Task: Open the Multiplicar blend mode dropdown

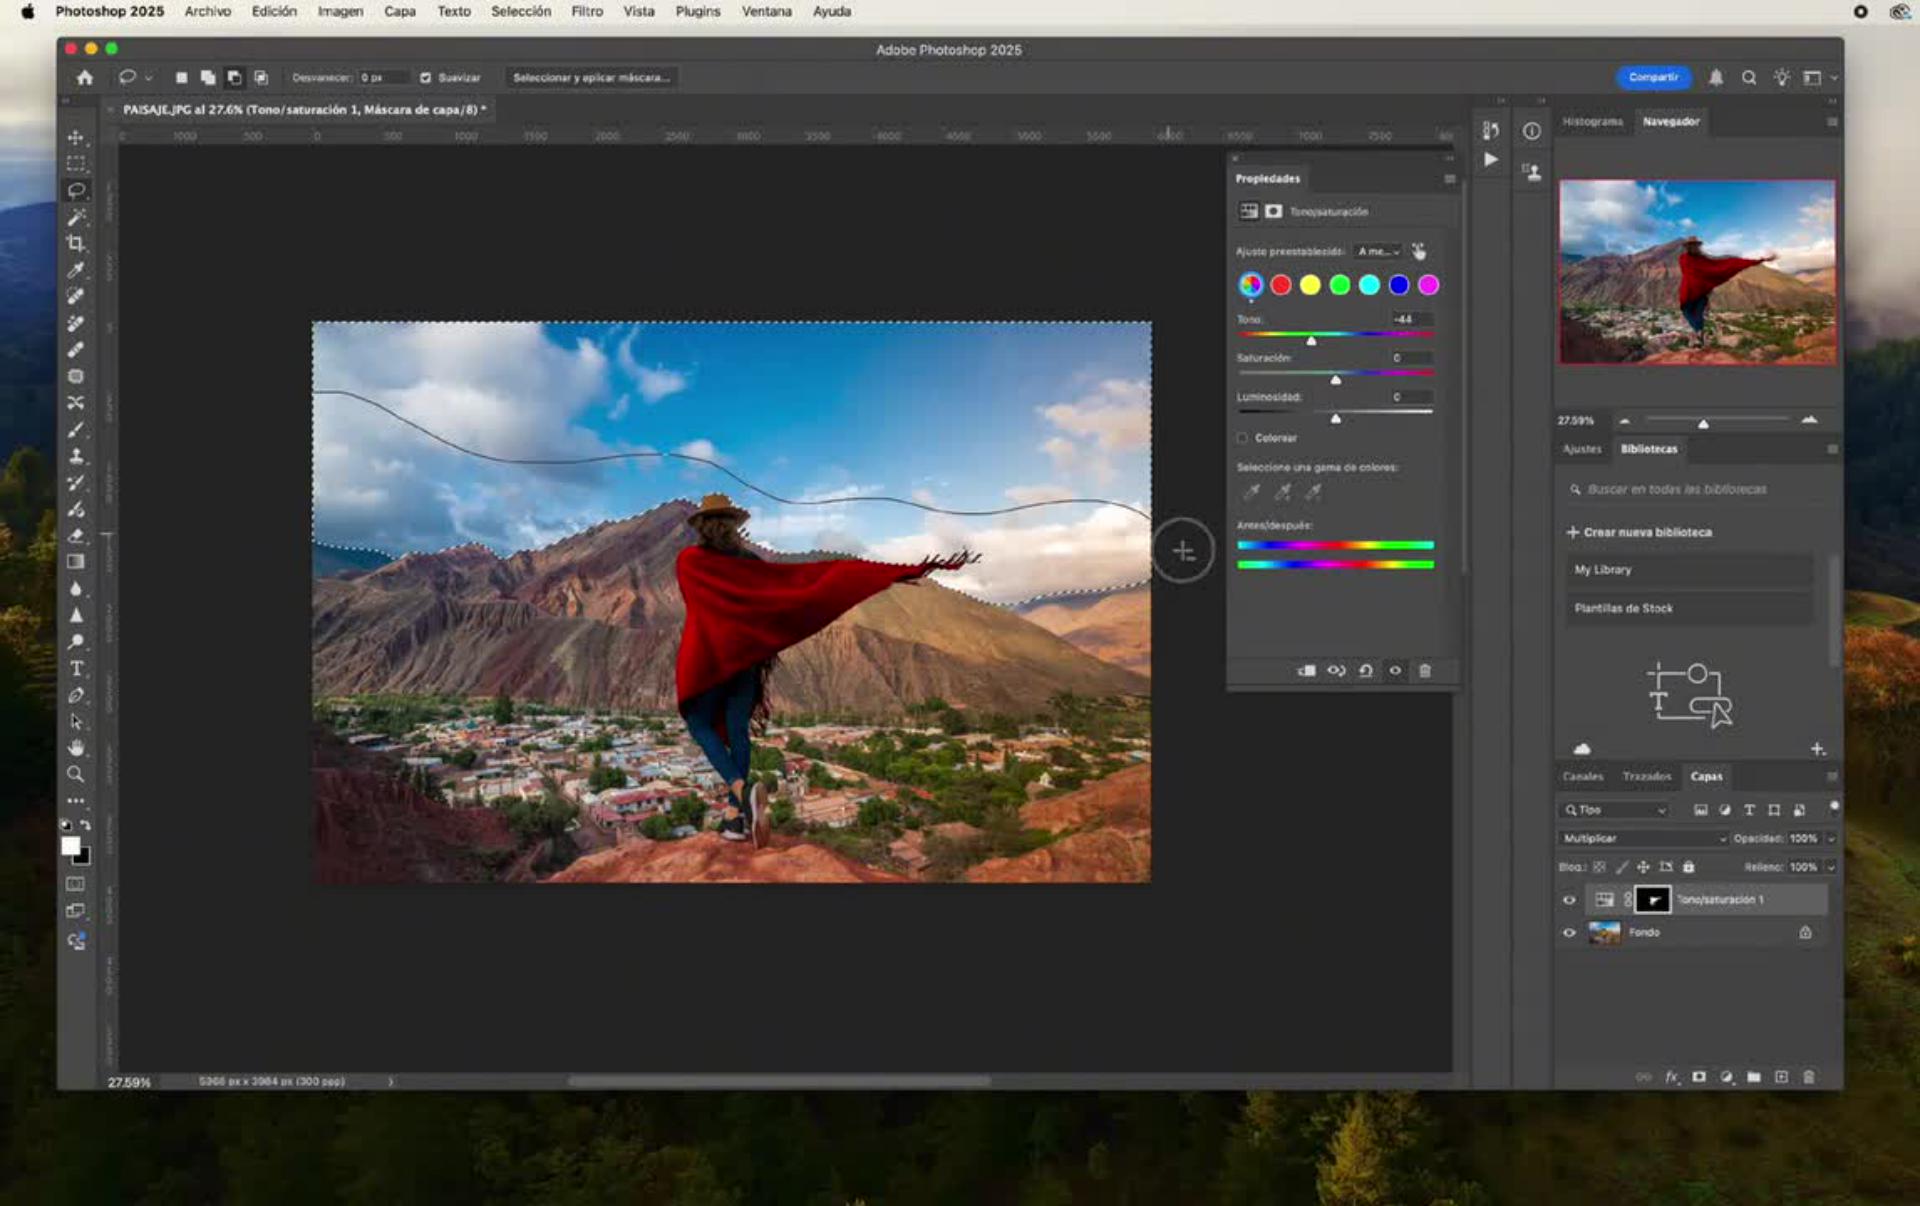Action: 1643,838
